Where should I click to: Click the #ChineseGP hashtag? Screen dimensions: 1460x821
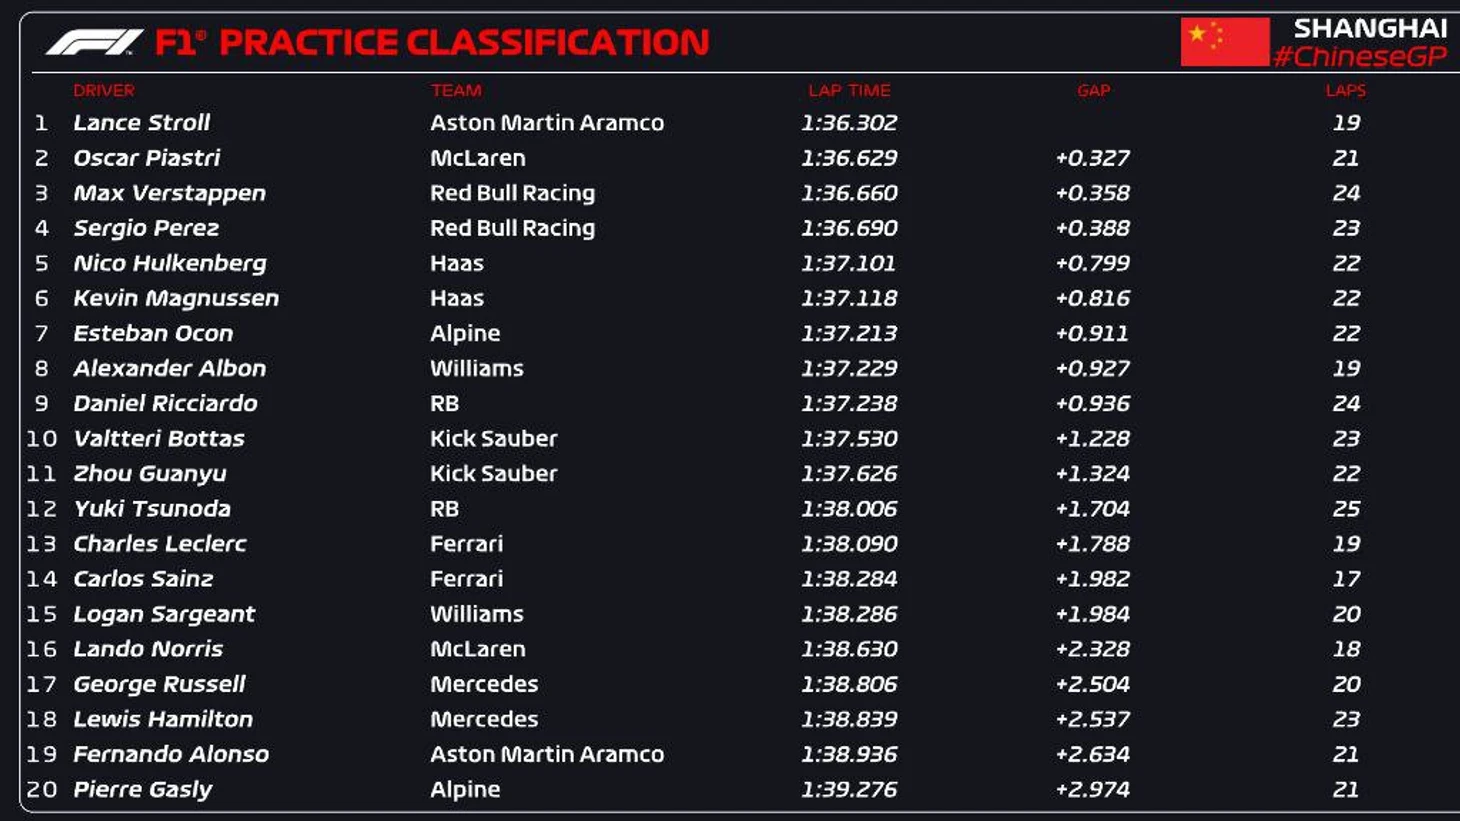tap(1359, 57)
